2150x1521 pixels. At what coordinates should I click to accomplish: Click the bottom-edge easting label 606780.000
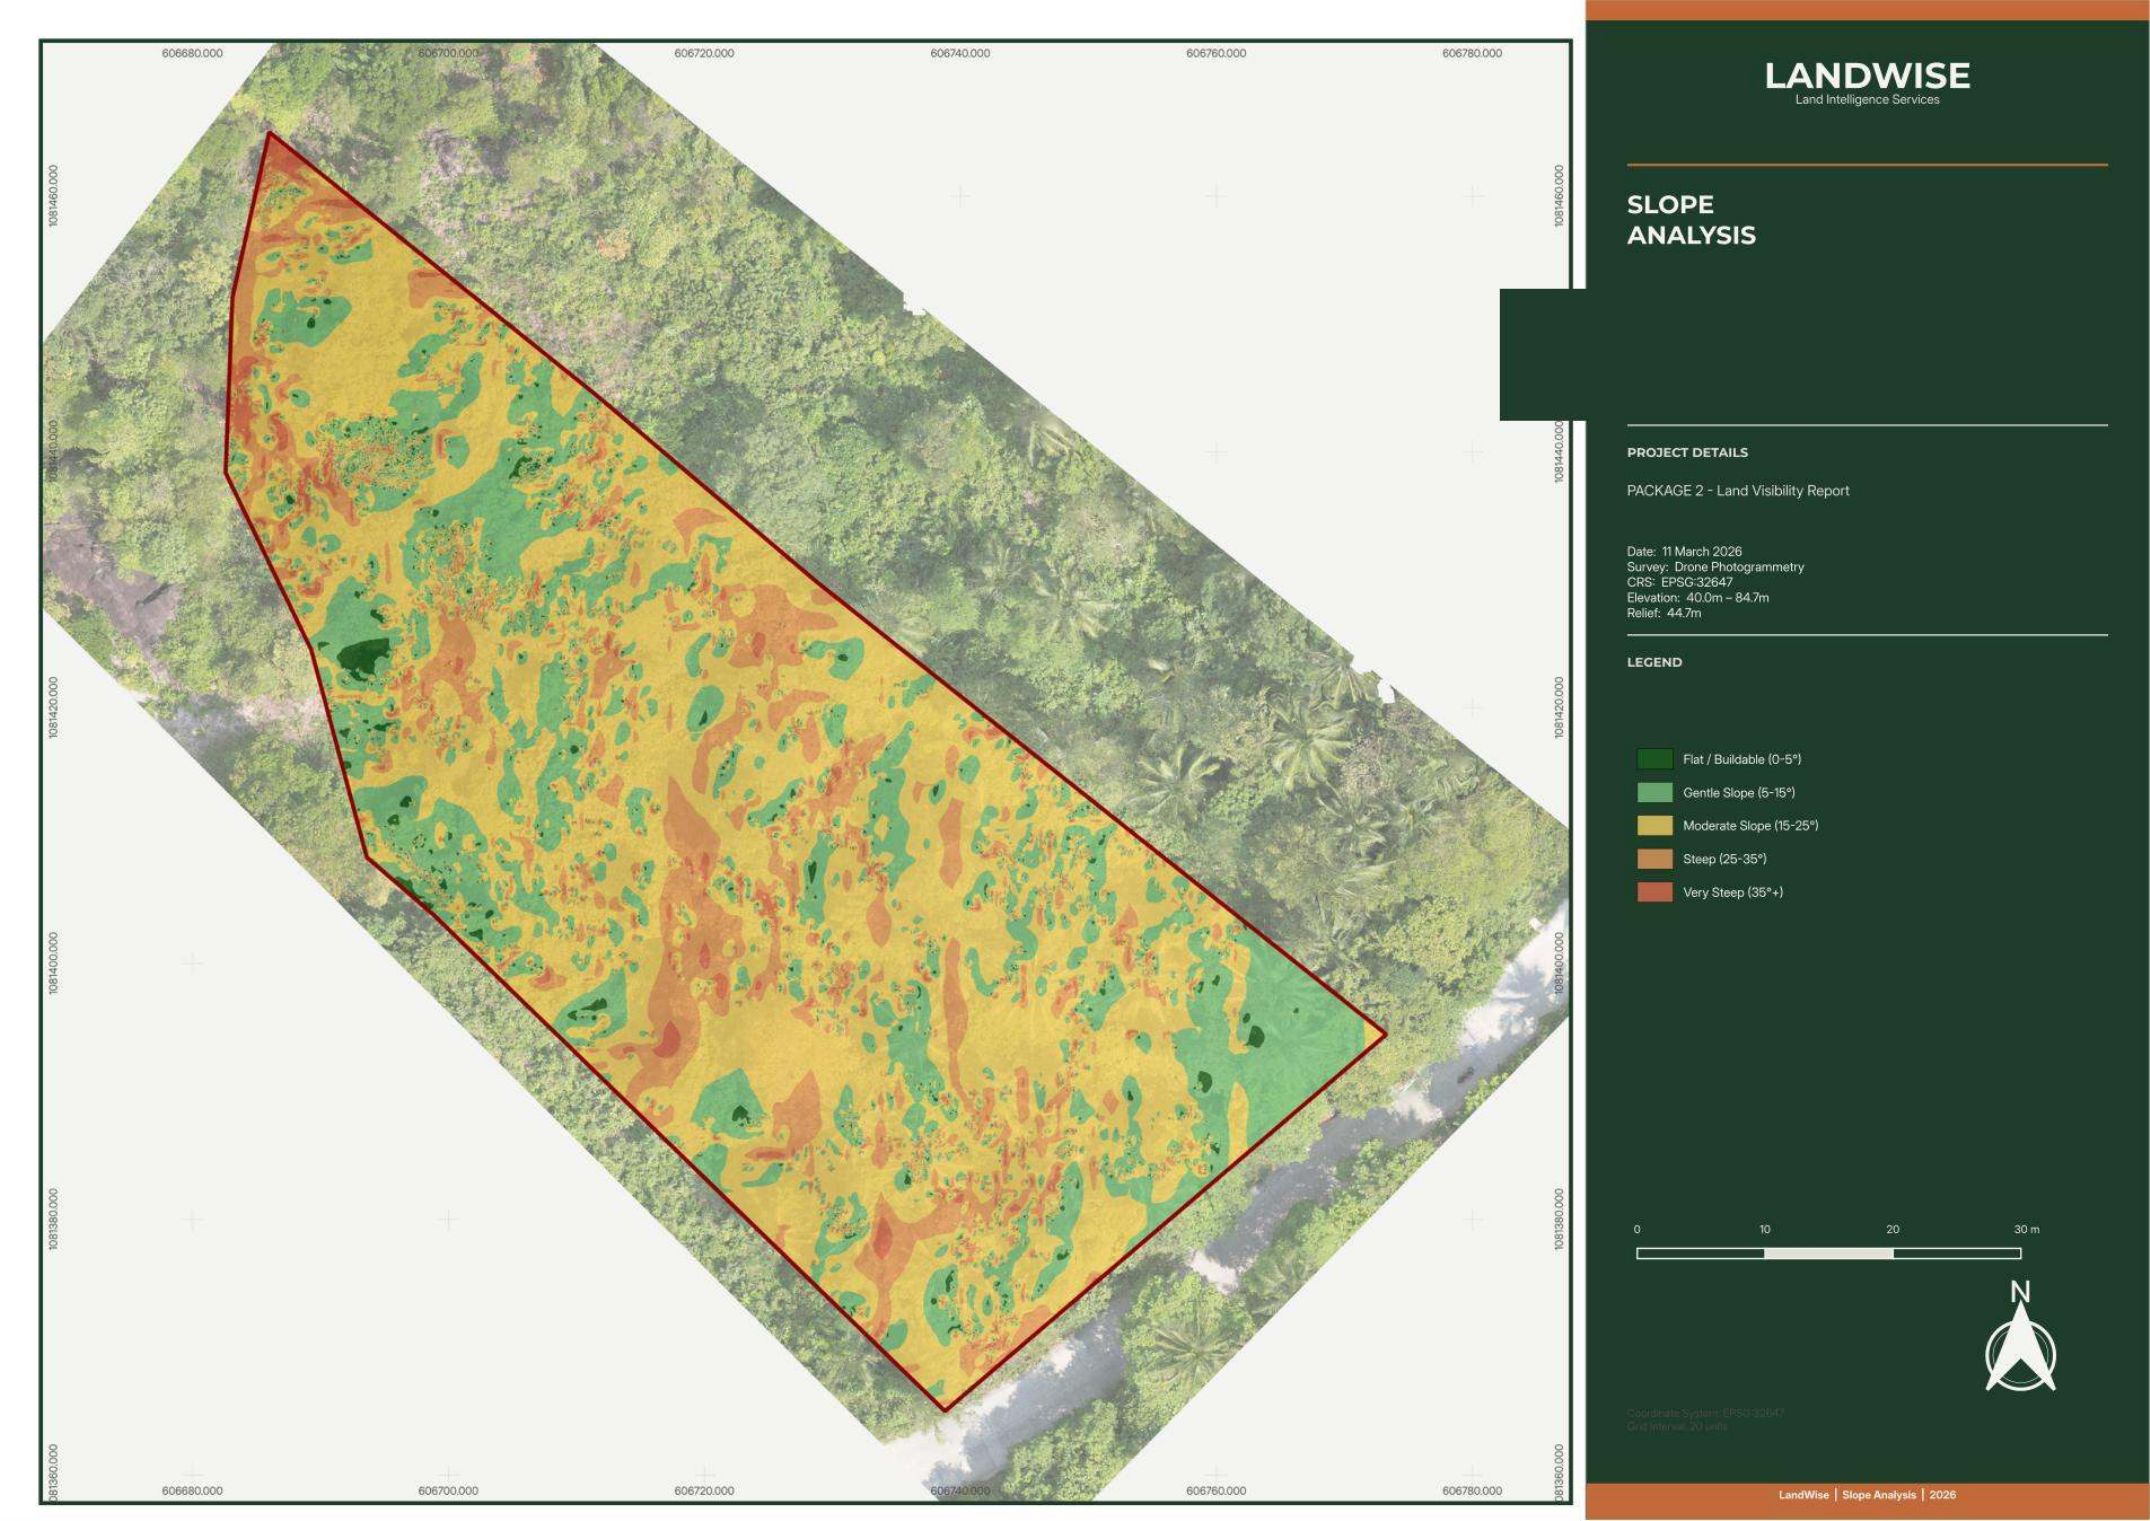[1472, 1490]
